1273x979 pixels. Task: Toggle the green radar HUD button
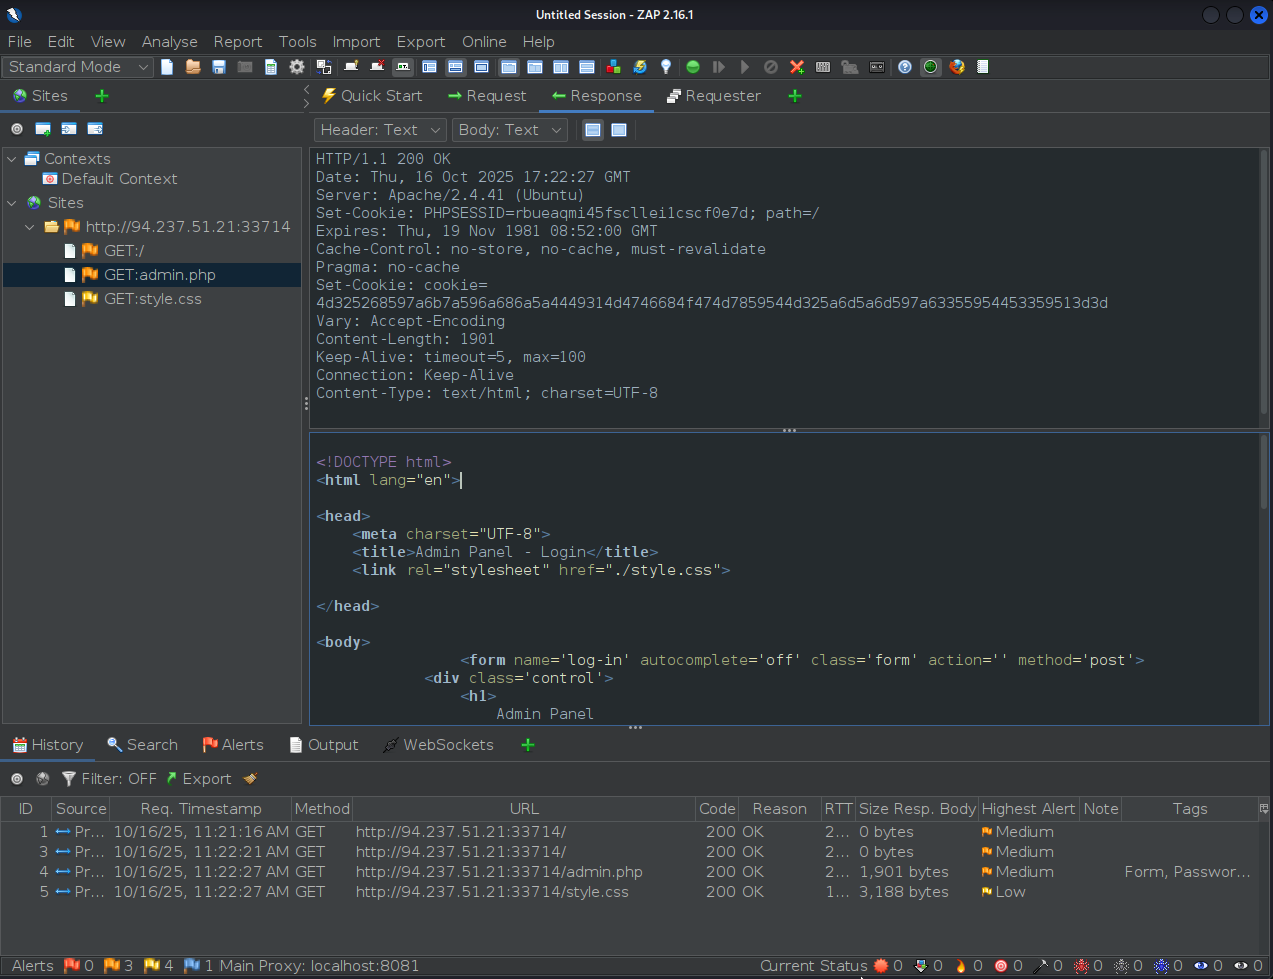(x=931, y=67)
